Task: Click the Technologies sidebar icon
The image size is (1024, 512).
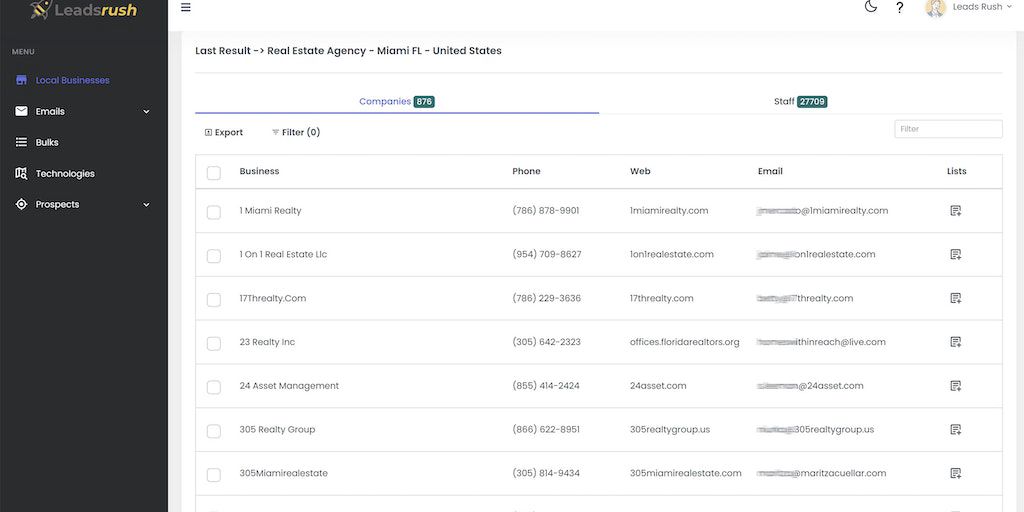Action: tap(21, 174)
